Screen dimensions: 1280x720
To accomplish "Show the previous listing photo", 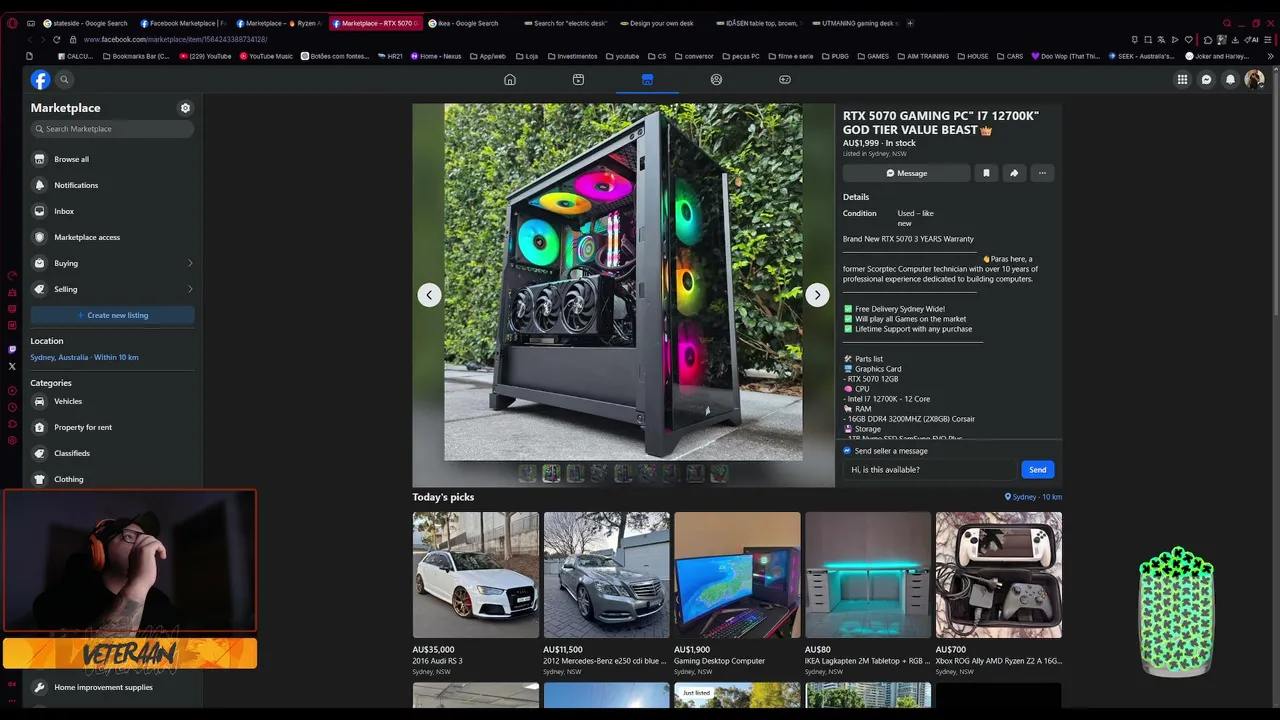I will [x=429, y=295].
